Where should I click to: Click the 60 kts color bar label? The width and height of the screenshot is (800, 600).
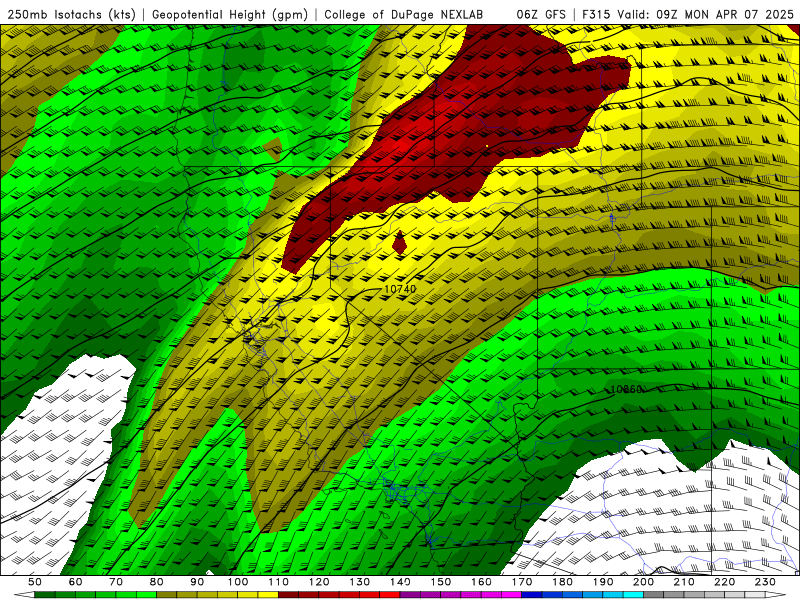click(76, 582)
